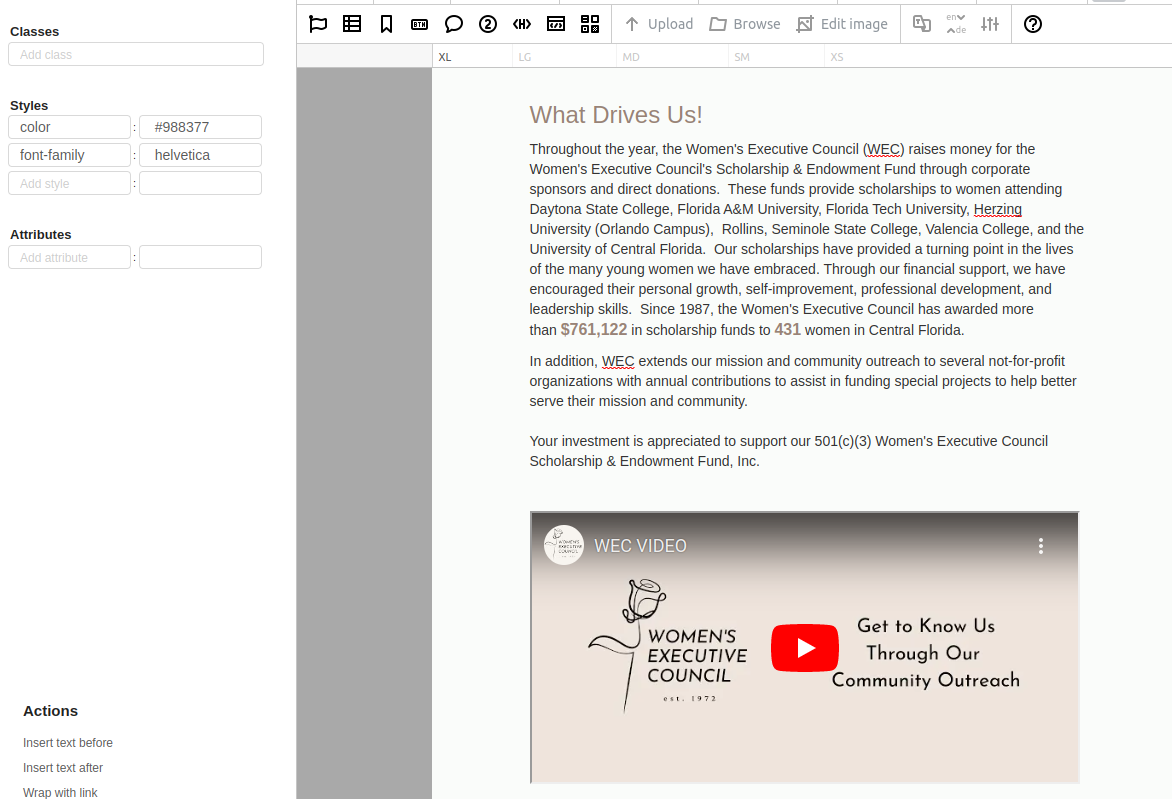Click Wrap with link action
Screen dimensions: 1172x799
pyautogui.click(x=60, y=792)
